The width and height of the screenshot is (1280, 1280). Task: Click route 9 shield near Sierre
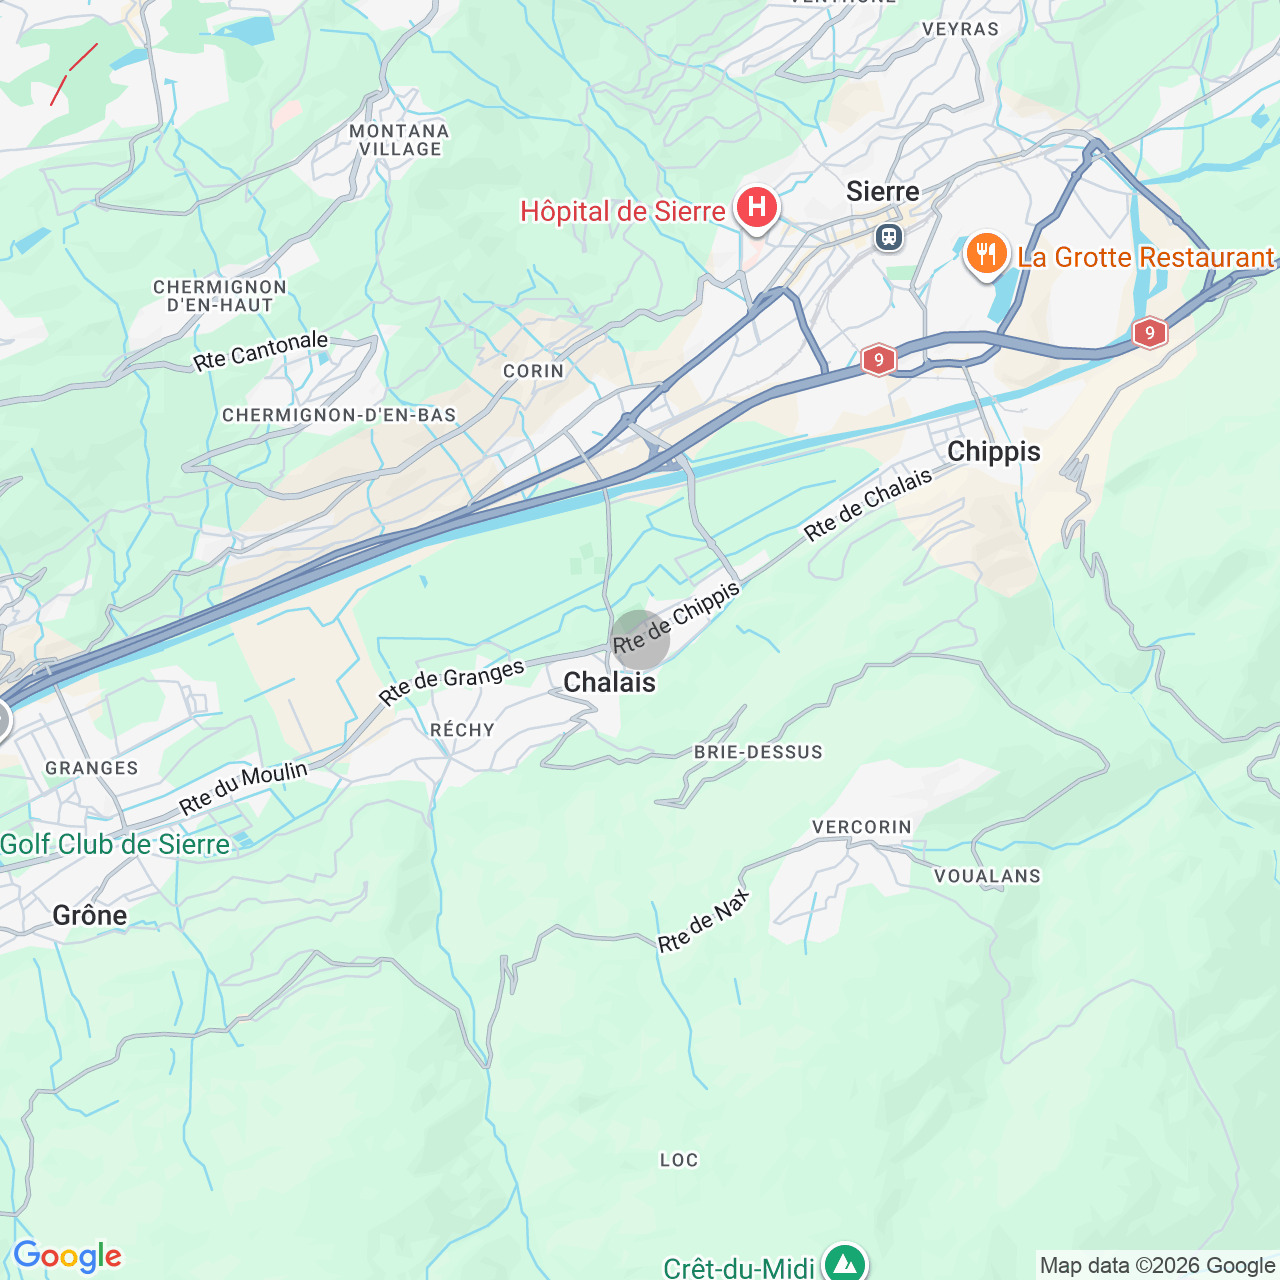click(878, 359)
